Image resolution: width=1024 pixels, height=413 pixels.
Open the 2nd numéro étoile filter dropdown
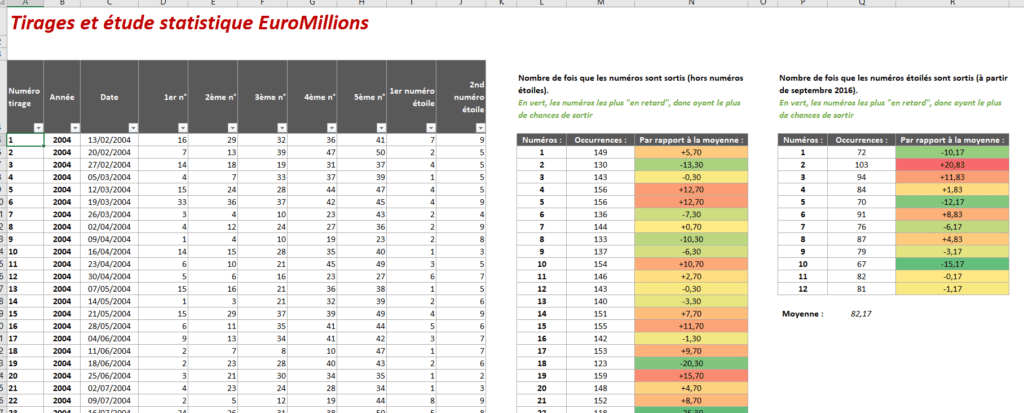[x=480, y=128]
